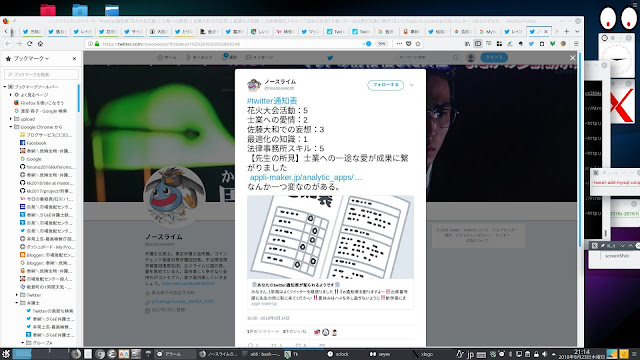Image resolution: width=640 pixels, height=360 pixels.
Task: Click the bookmarks search field
Action: (41, 74)
